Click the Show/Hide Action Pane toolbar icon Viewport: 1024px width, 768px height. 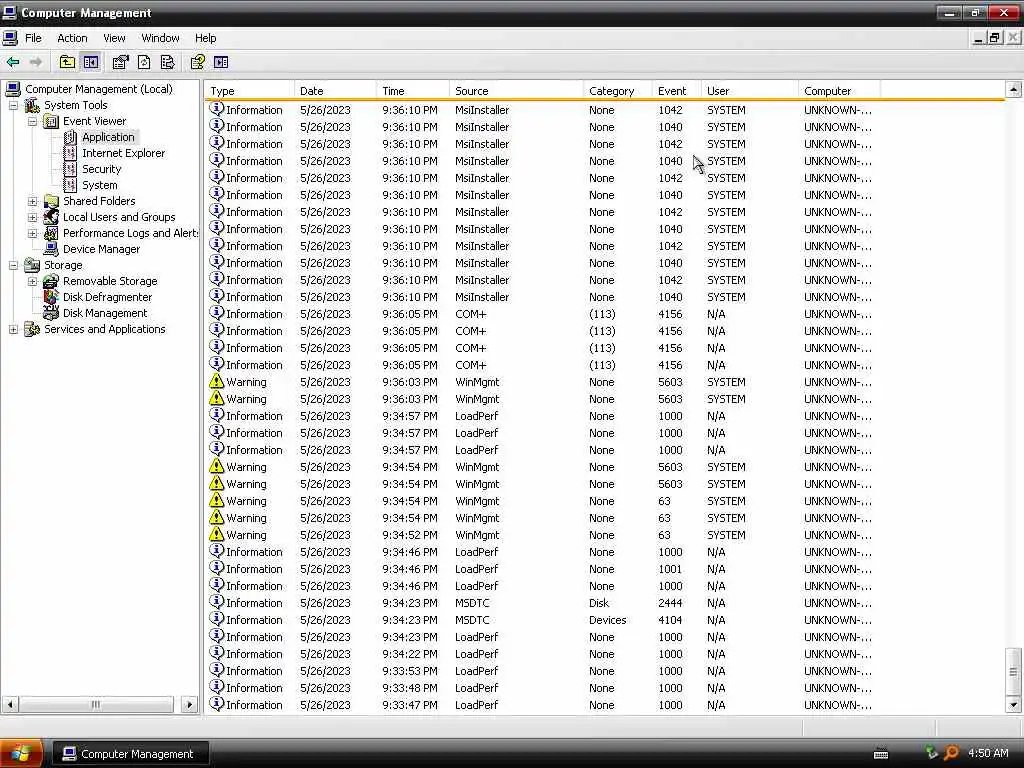click(x=221, y=62)
